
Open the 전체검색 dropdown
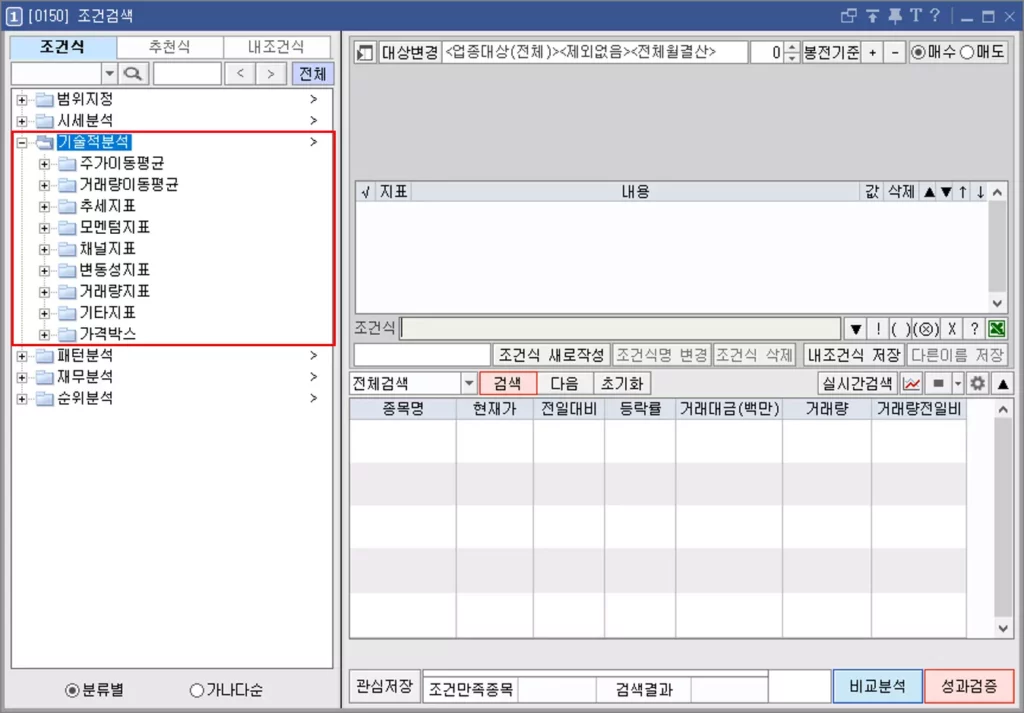469,383
